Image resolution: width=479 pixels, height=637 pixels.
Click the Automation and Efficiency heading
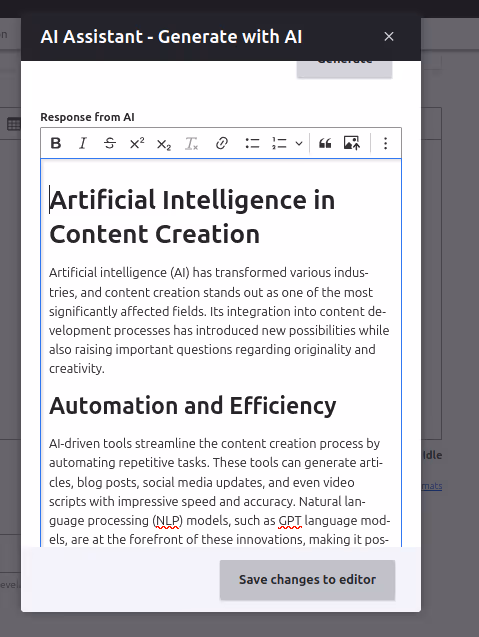(x=193, y=406)
